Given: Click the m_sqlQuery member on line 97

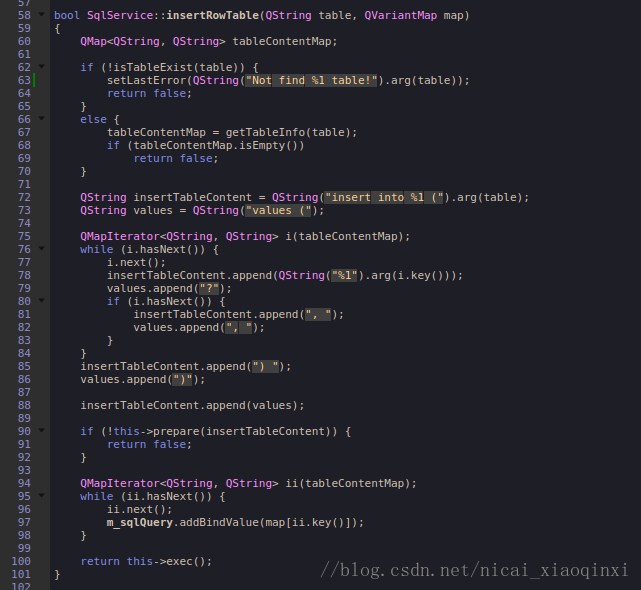Looking at the screenshot, I should tap(140, 523).
